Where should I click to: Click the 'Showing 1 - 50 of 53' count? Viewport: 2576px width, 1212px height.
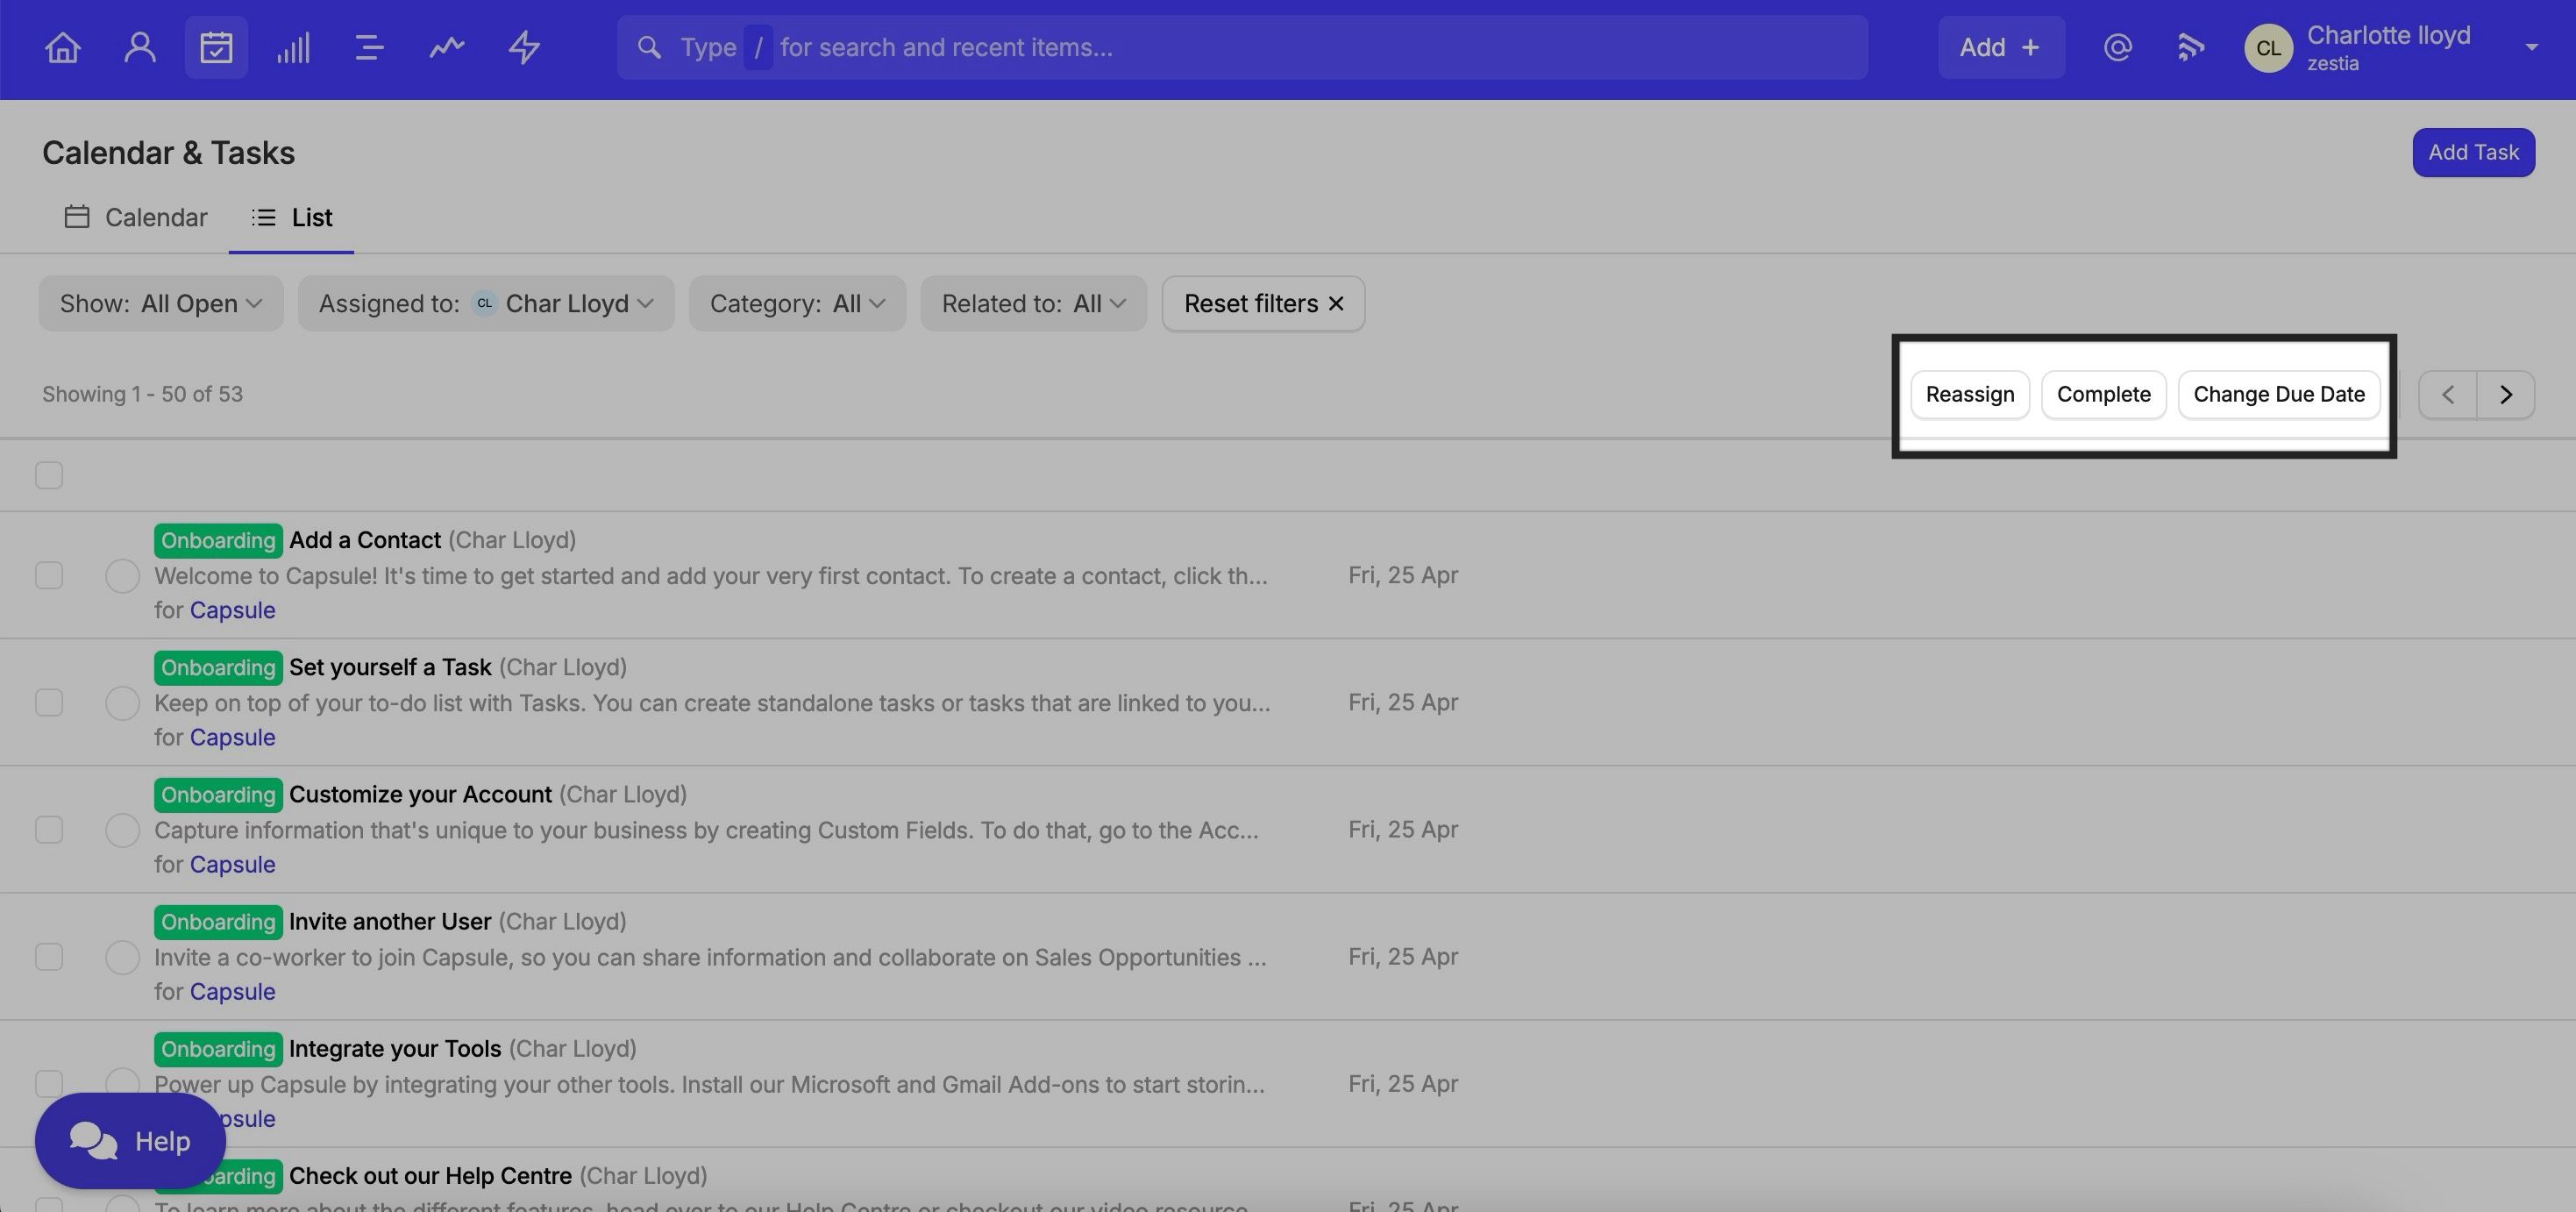tap(142, 395)
